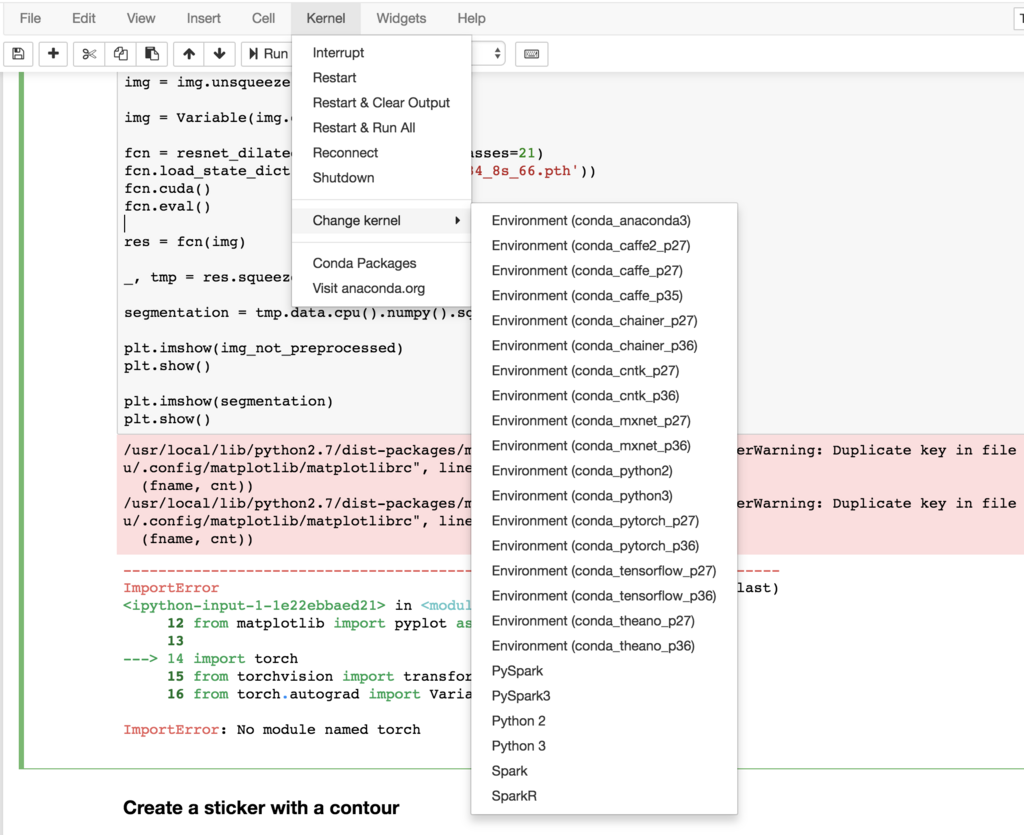Select Environment (conda_theano_p36) kernel
The image size is (1024, 835).
coord(604,646)
